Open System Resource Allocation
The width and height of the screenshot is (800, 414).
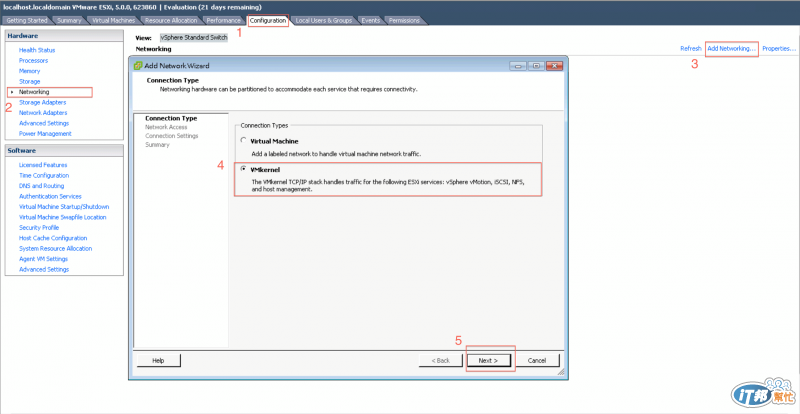pos(56,249)
